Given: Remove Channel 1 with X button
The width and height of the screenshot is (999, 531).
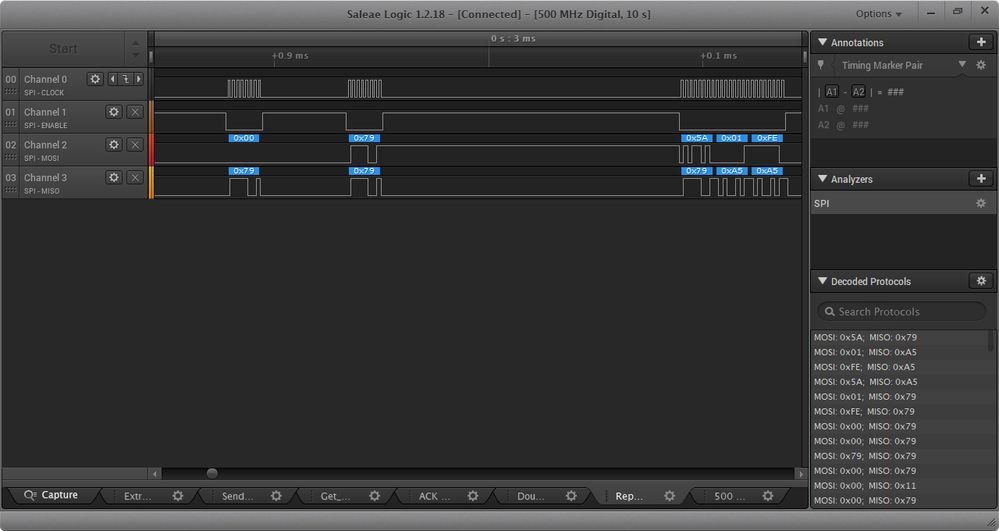Looking at the screenshot, I should click(134, 112).
